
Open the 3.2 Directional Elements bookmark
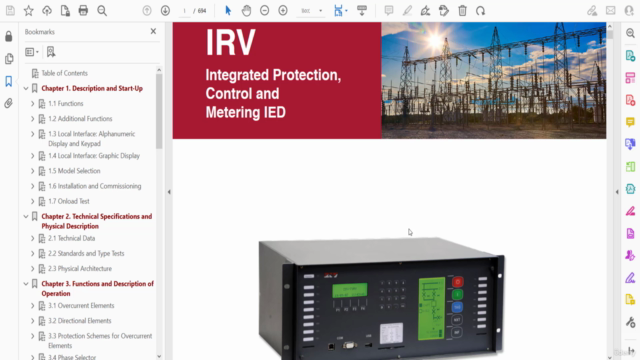(80, 321)
